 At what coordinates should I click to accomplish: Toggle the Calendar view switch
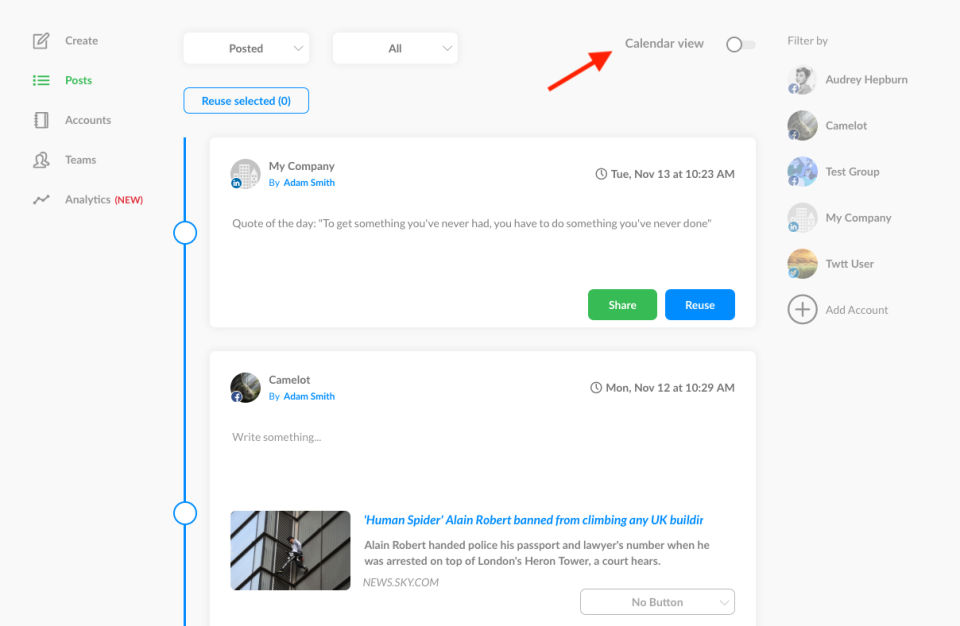pyautogui.click(x=740, y=44)
